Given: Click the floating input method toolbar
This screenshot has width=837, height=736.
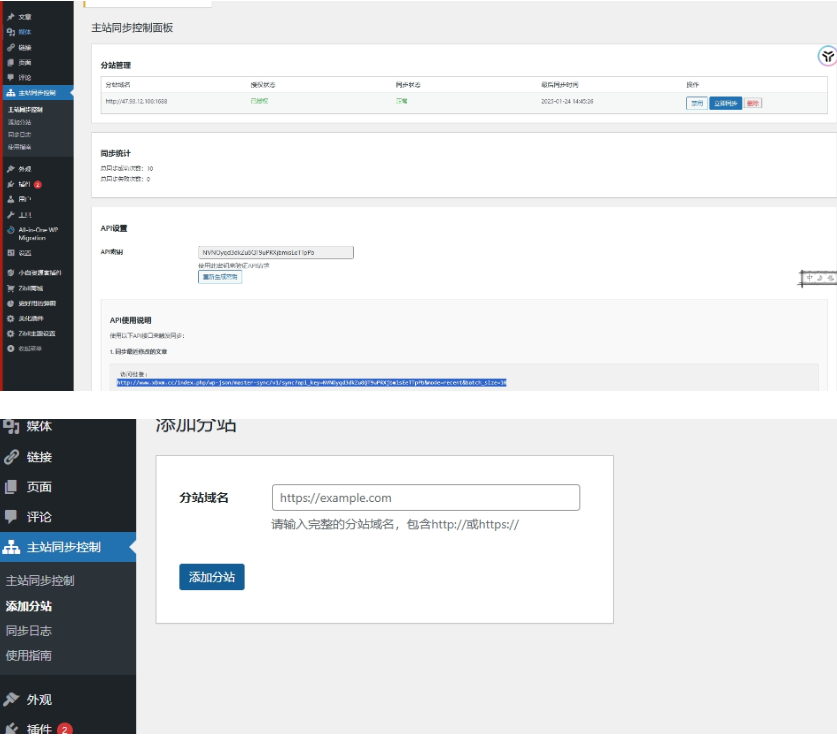Looking at the screenshot, I should 816,278.
